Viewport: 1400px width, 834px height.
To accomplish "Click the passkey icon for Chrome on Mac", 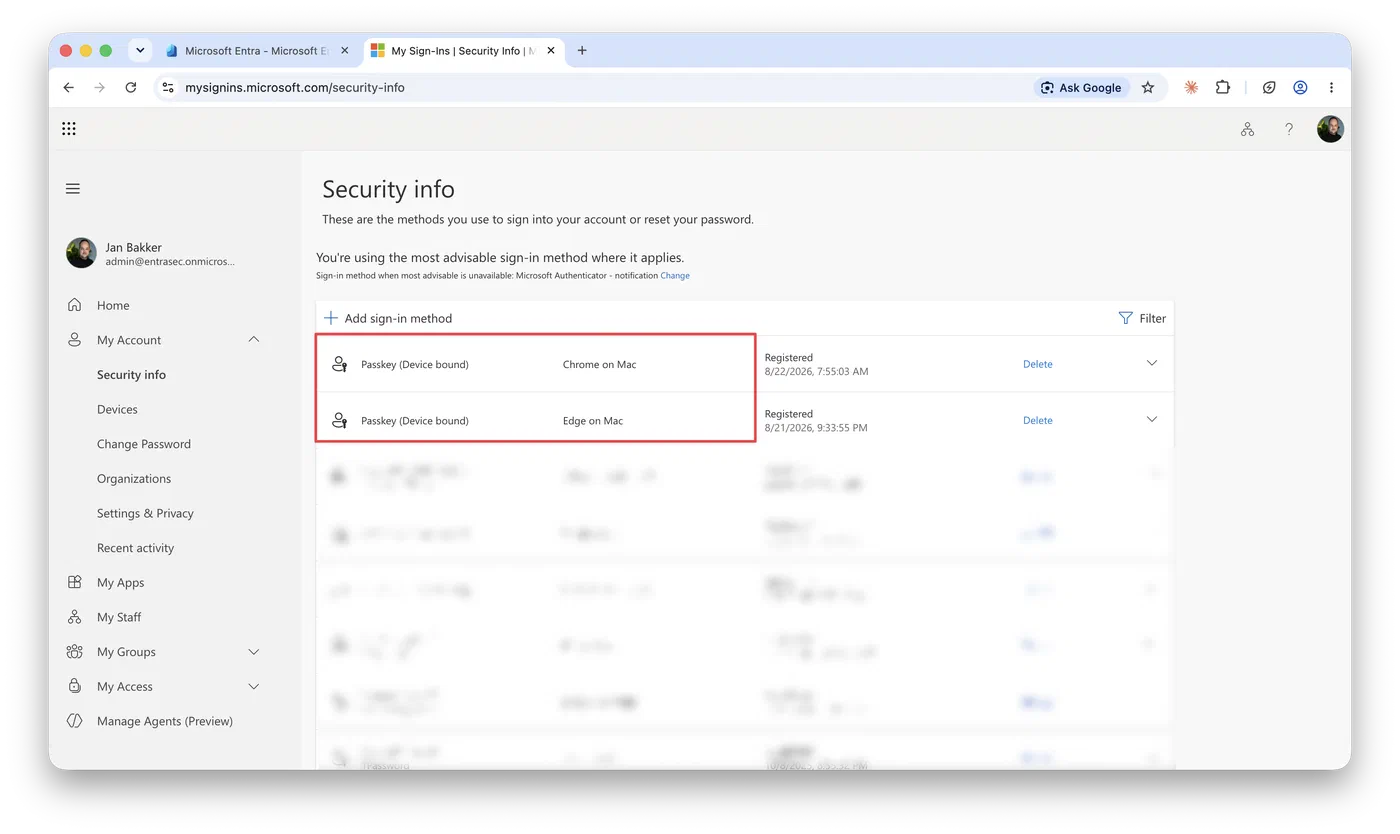I will click(x=340, y=364).
